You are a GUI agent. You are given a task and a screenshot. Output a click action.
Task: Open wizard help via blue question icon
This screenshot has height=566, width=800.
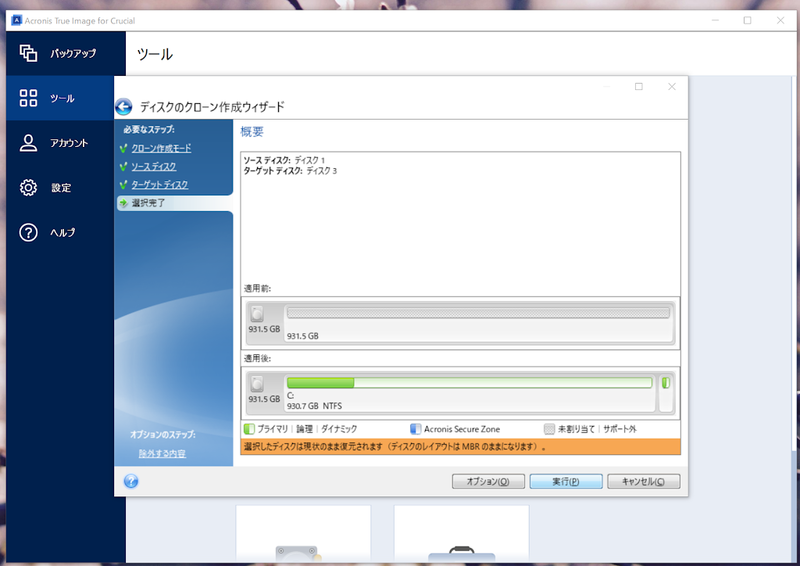[131, 481]
